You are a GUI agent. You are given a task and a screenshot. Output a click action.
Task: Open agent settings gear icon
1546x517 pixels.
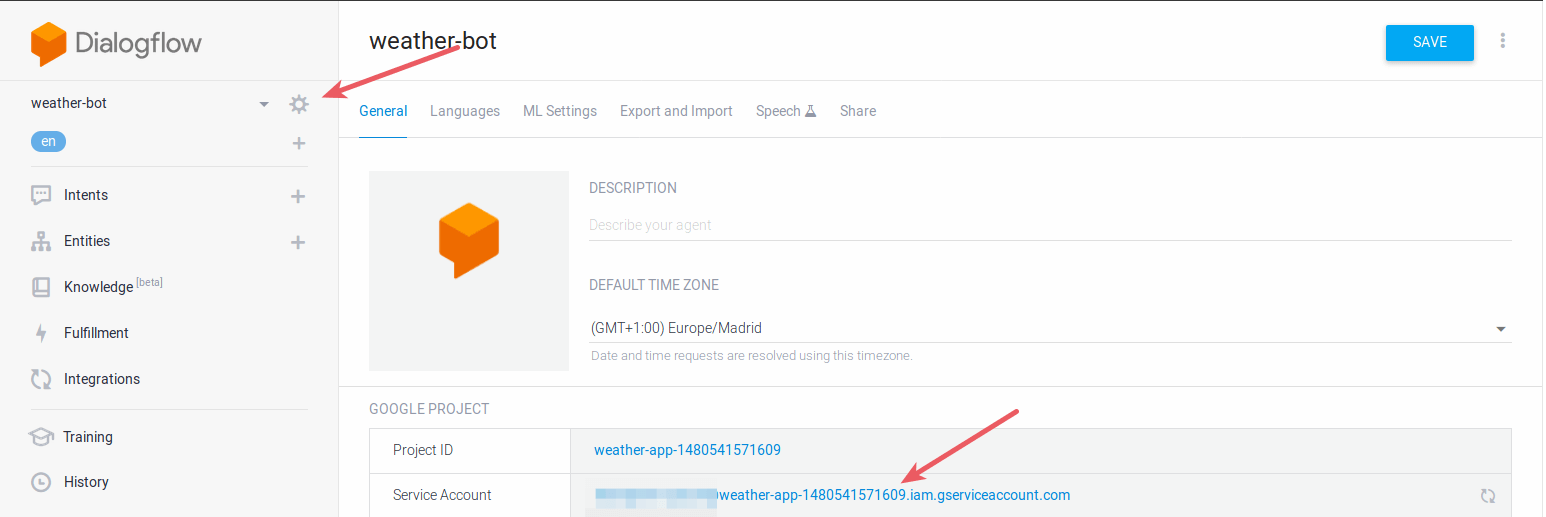tap(299, 104)
